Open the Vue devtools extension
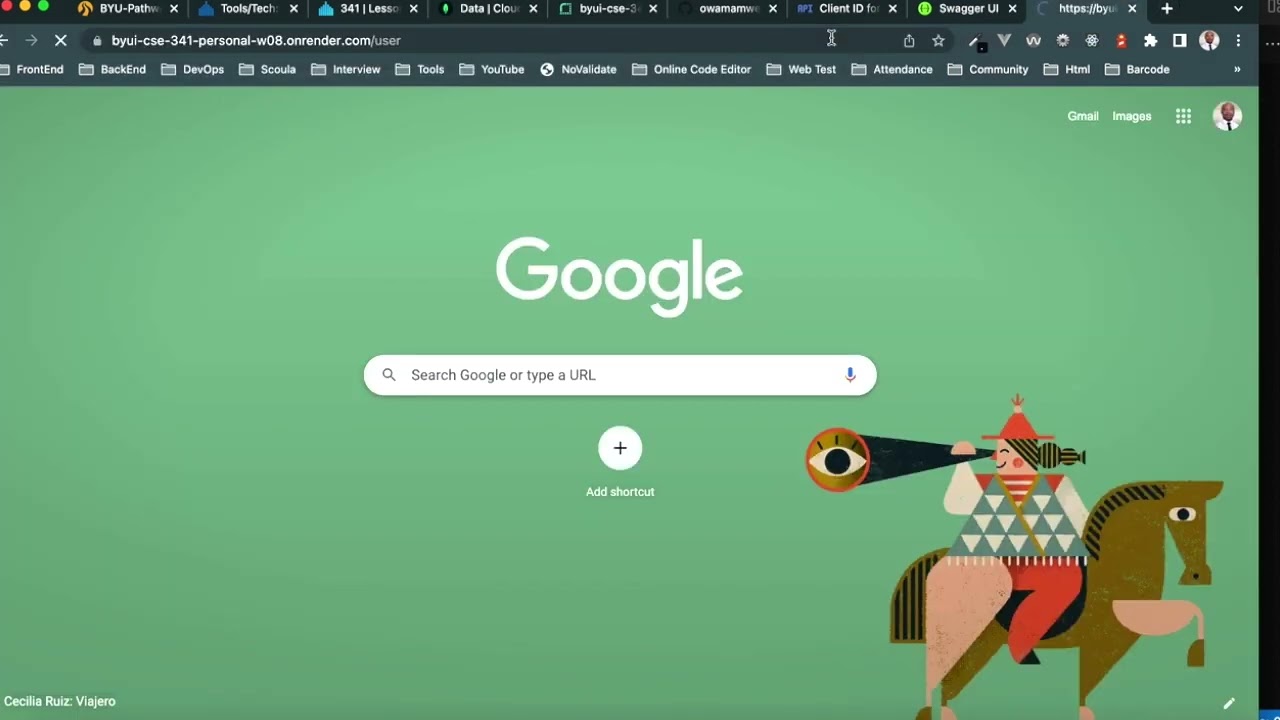 [x=1004, y=41]
